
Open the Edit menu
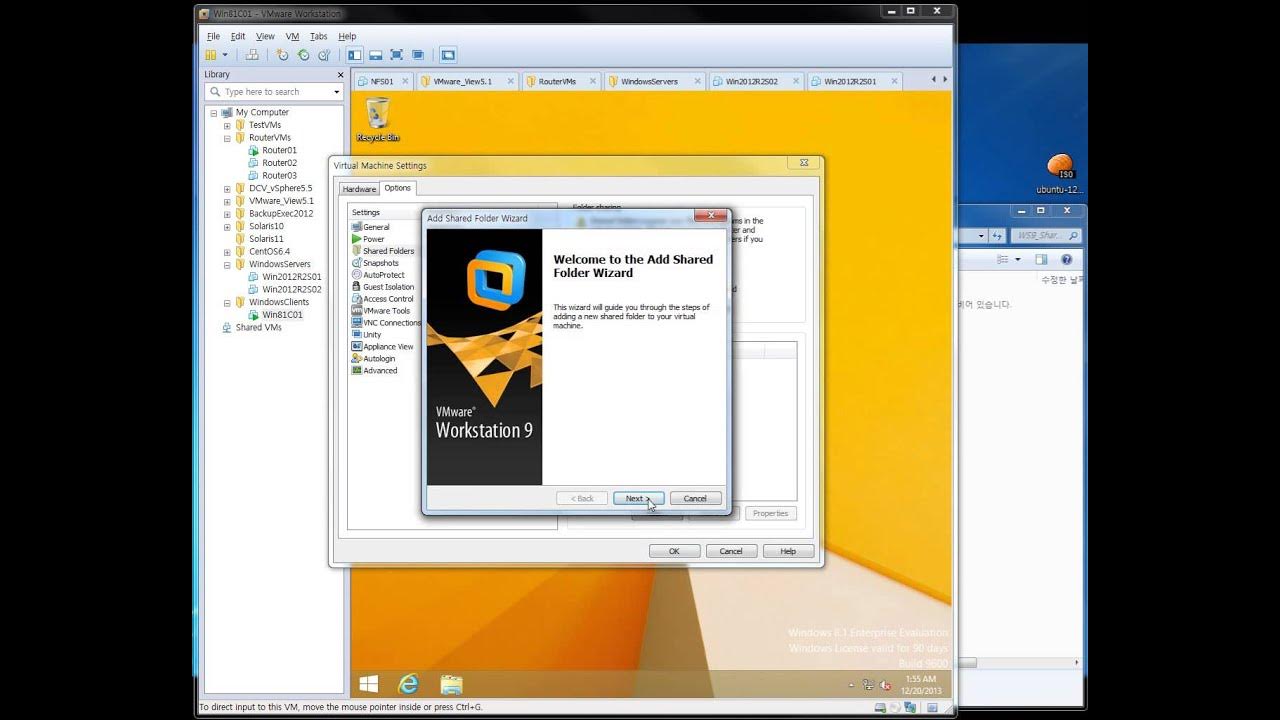coord(238,36)
